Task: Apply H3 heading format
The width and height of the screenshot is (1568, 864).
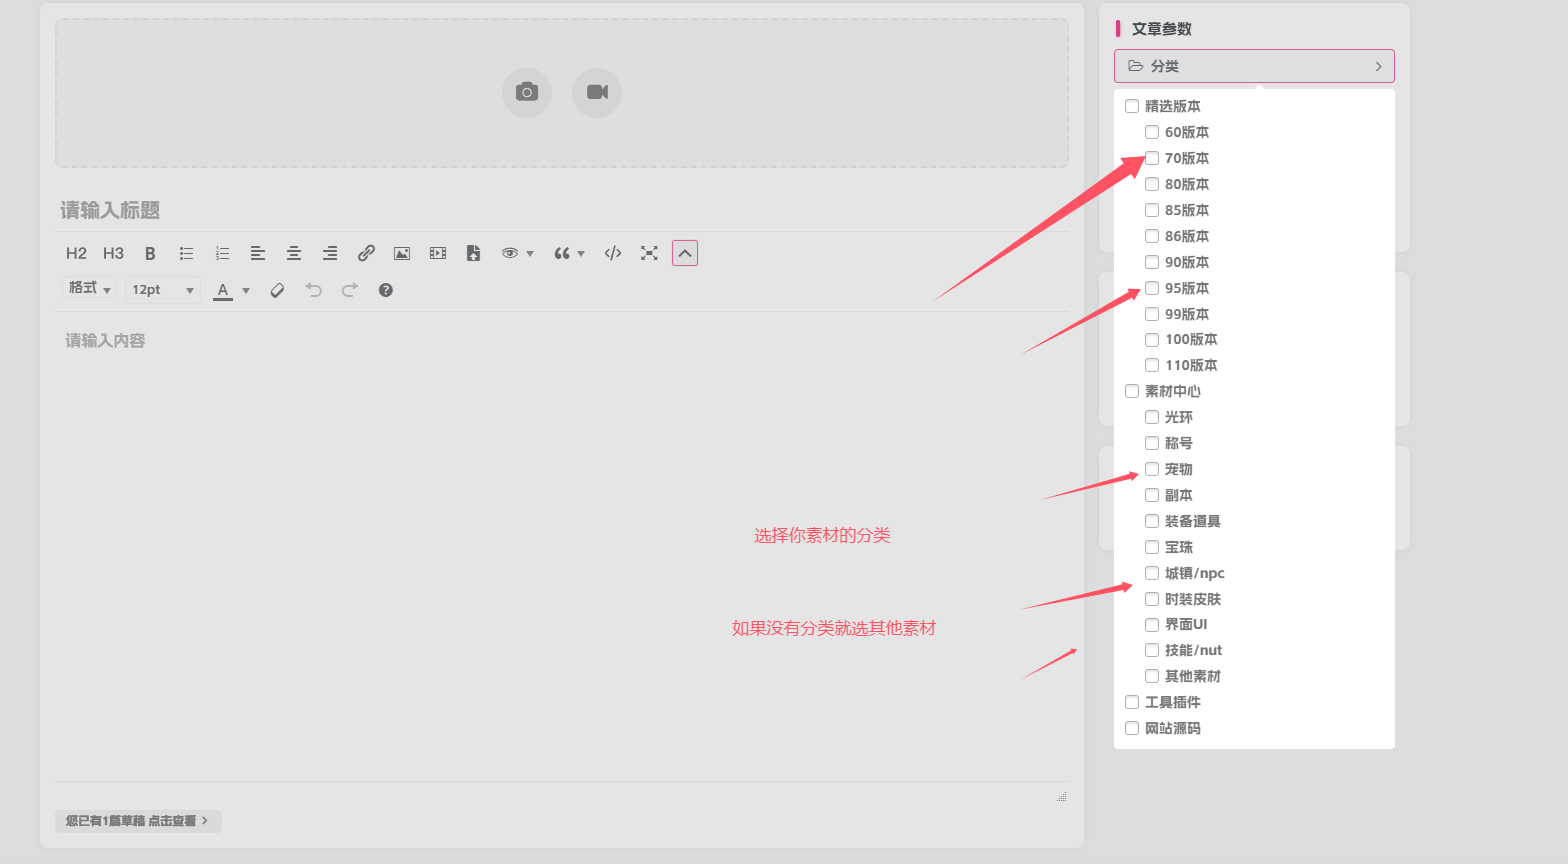Action: (x=113, y=253)
